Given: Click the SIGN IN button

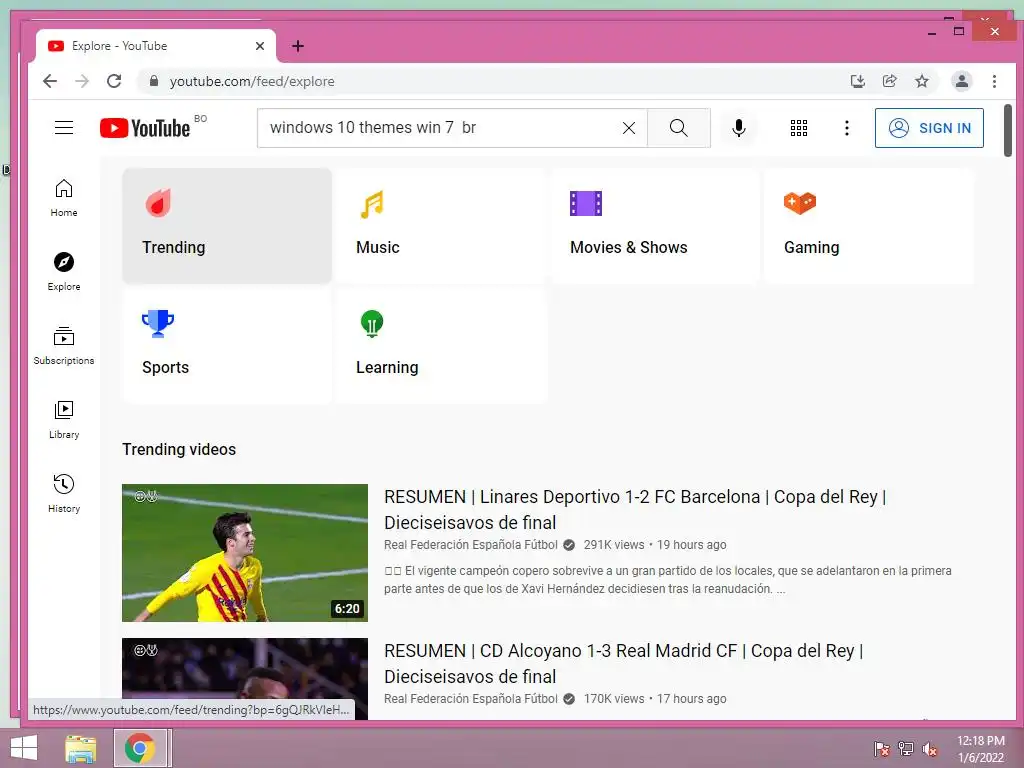Looking at the screenshot, I should [x=929, y=128].
